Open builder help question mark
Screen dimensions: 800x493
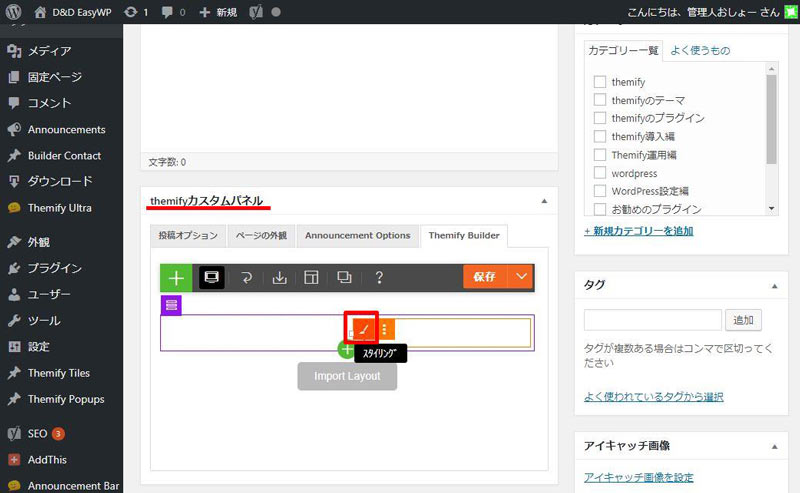click(x=379, y=278)
